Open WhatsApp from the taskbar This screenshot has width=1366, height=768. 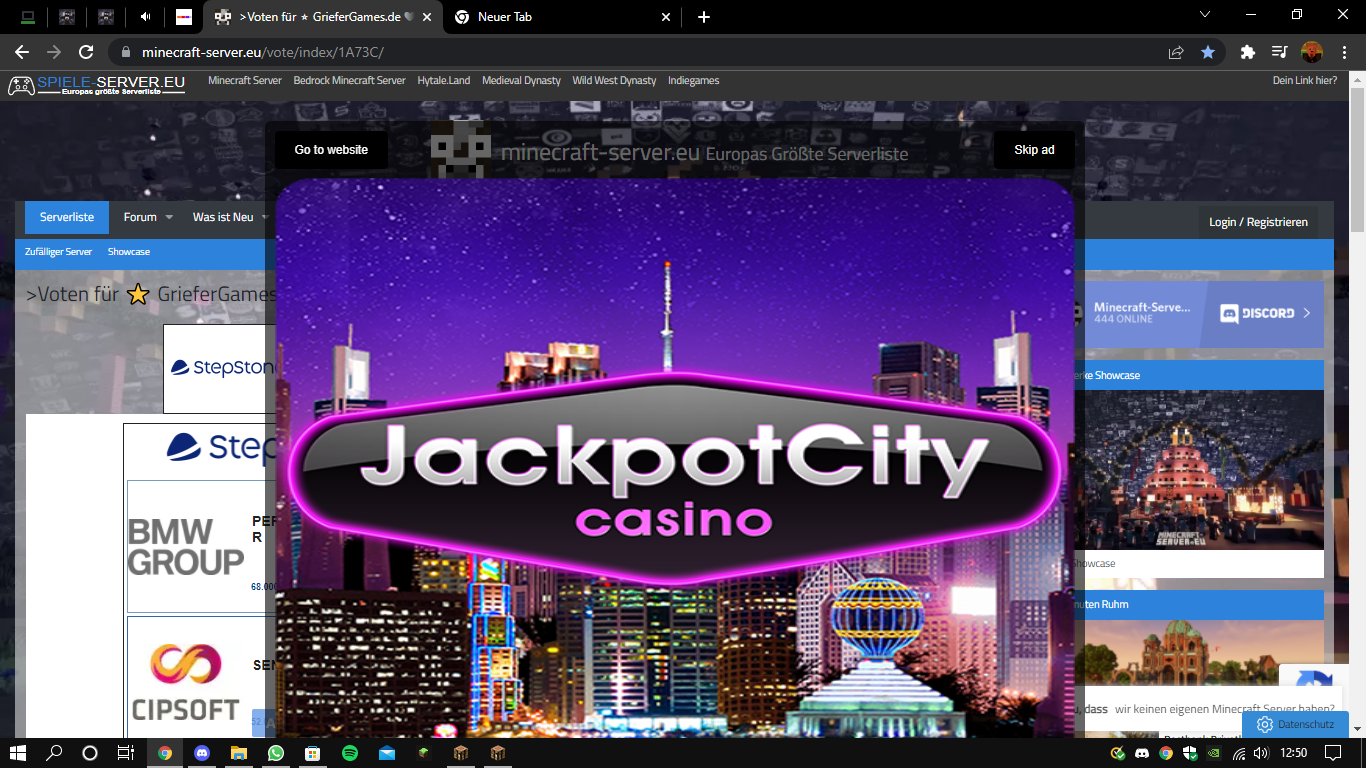click(276, 753)
